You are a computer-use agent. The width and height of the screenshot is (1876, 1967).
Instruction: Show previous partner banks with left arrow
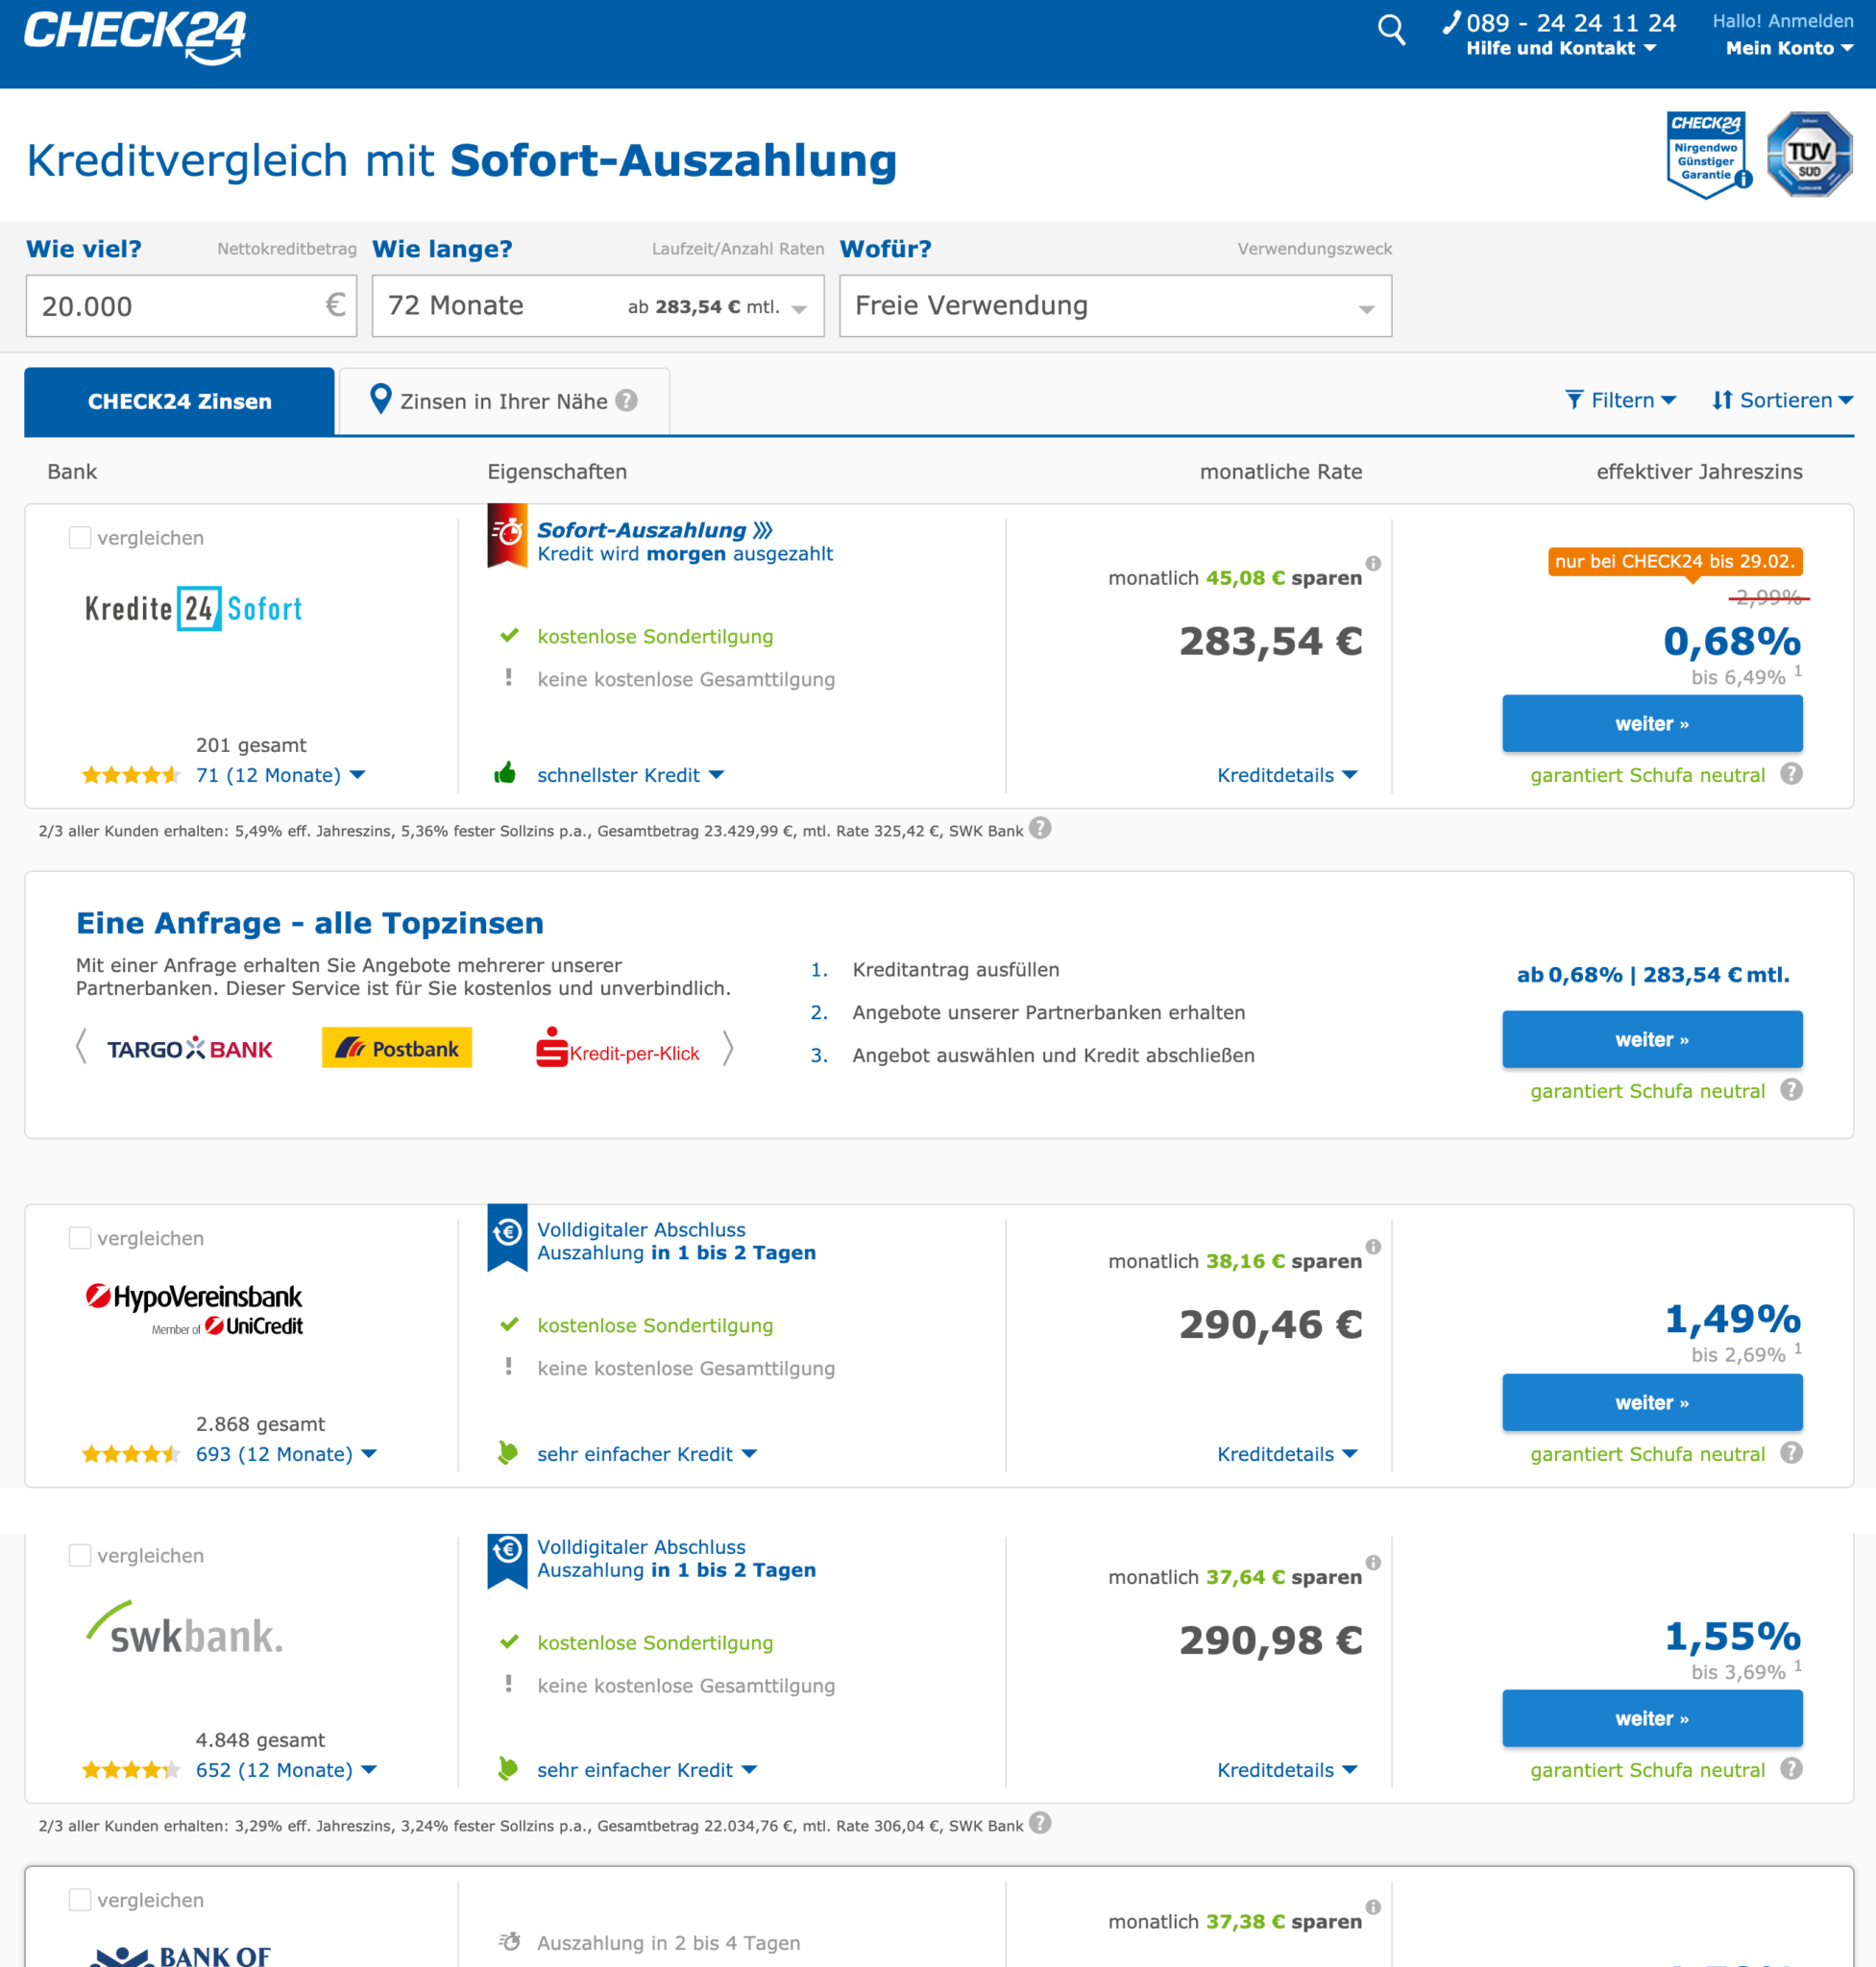[x=82, y=1048]
